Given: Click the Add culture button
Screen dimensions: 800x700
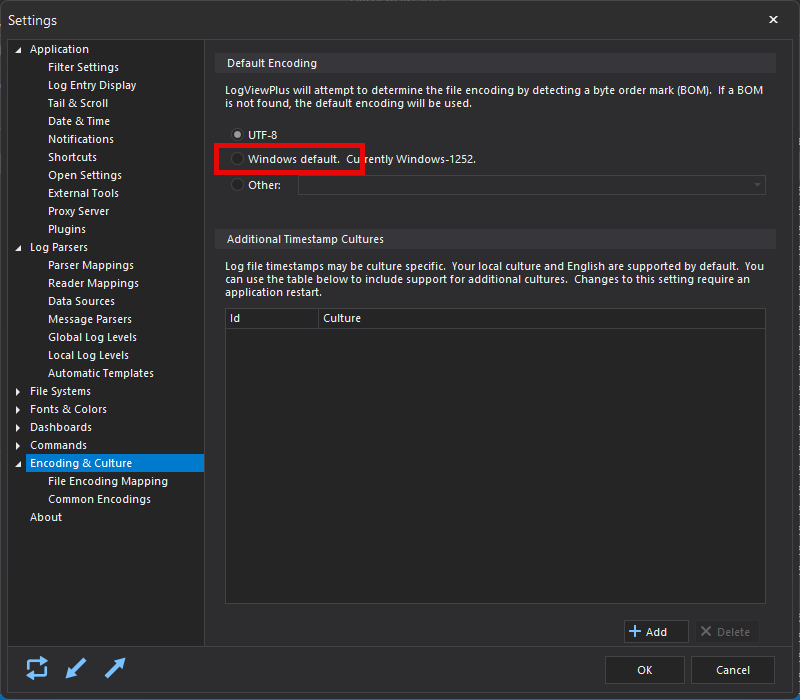Looking at the screenshot, I should (656, 632).
